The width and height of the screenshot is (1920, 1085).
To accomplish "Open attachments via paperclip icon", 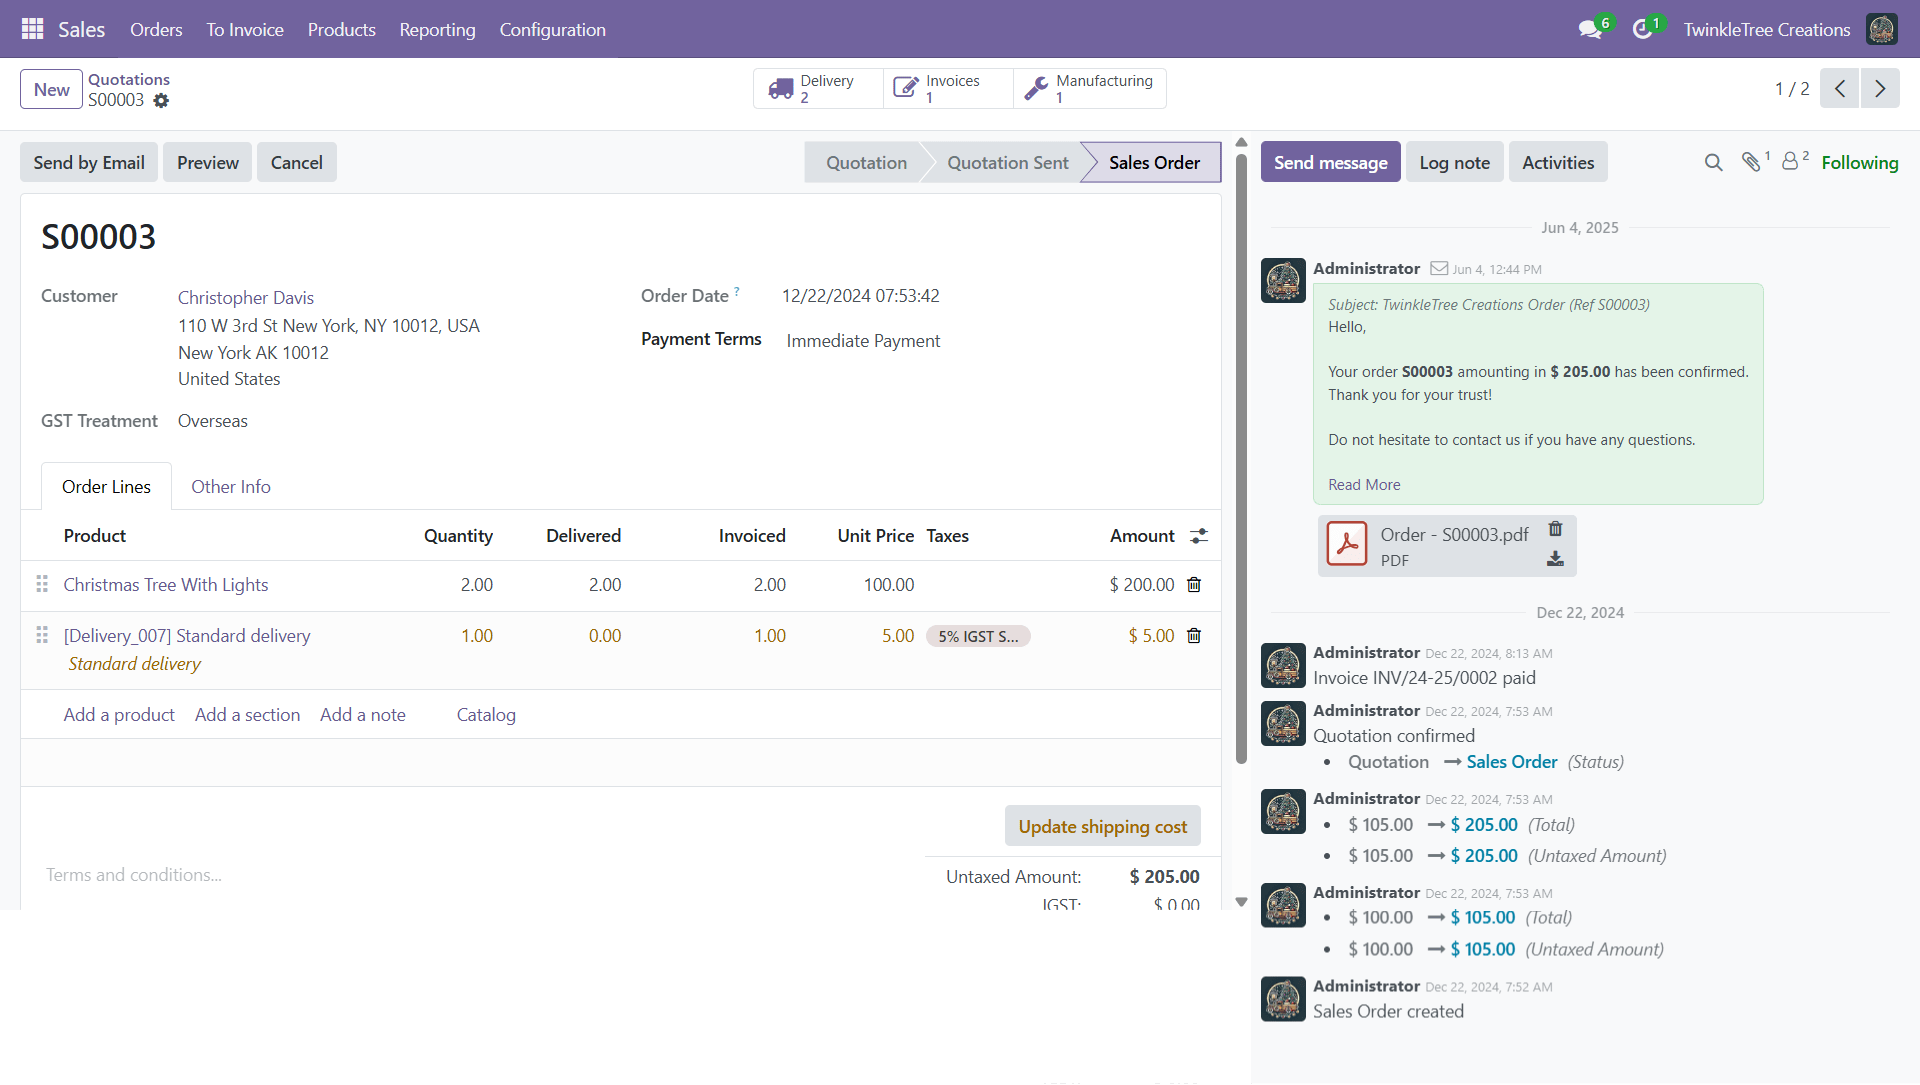I will tap(1751, 162).
